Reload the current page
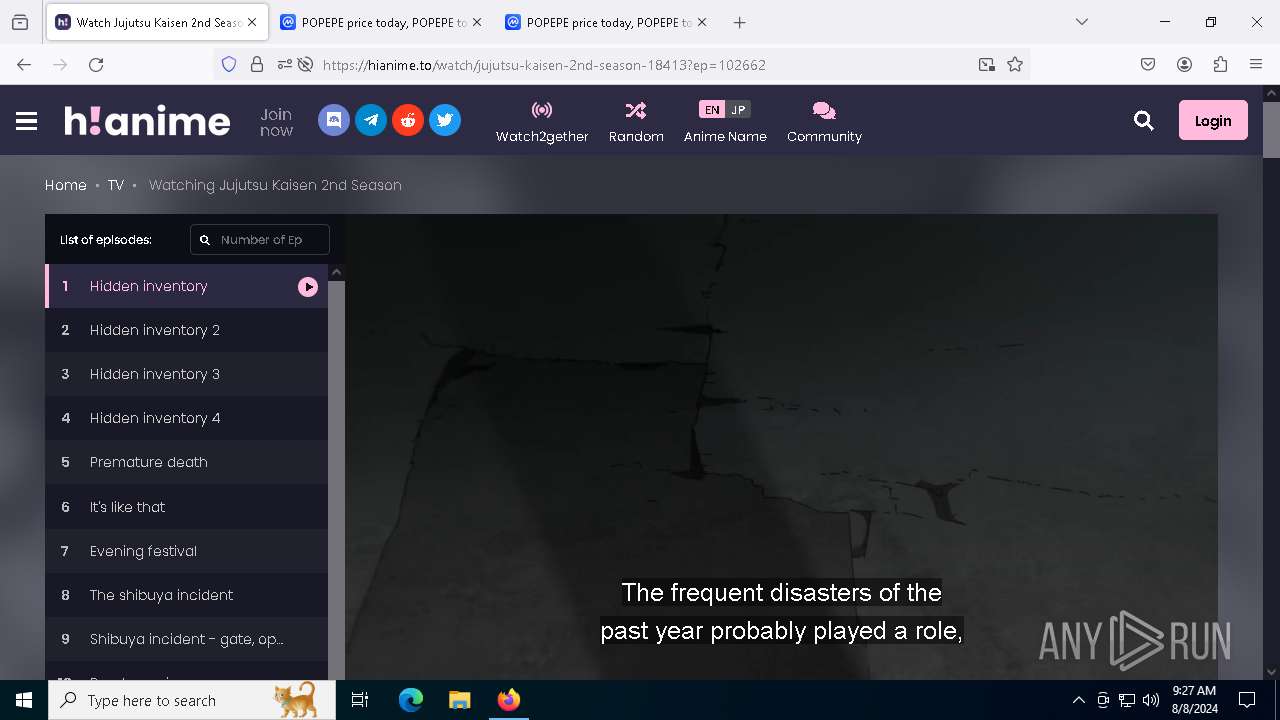 pyautogui.click(x=96, y=64)
